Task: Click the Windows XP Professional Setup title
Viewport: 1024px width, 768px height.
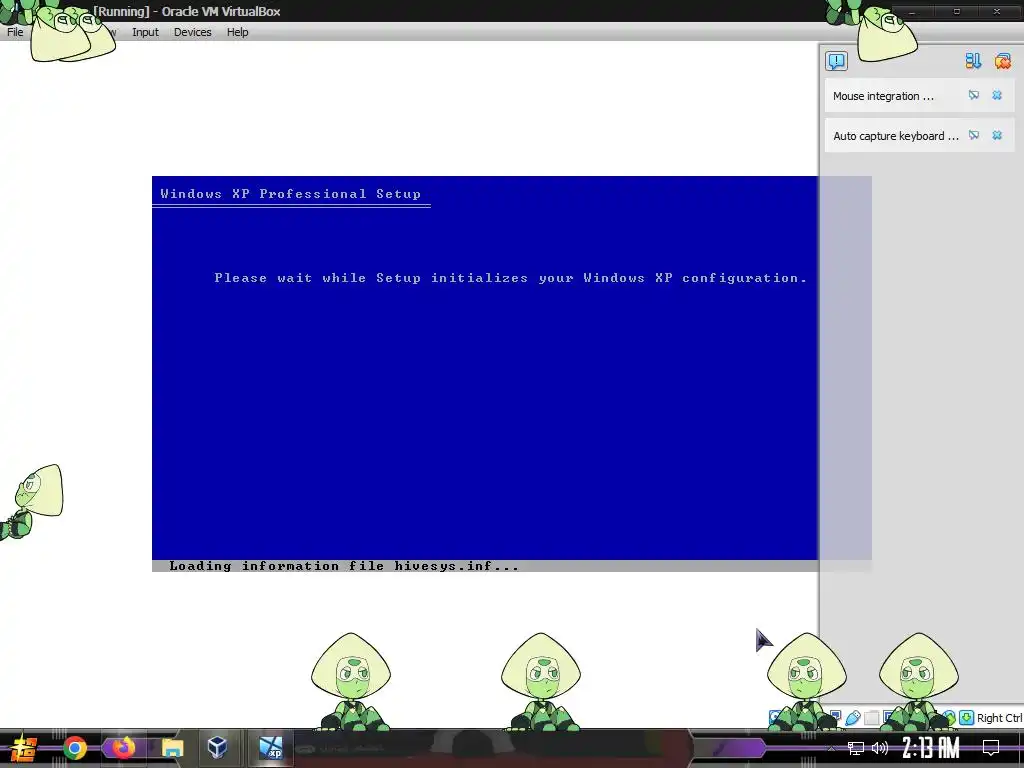Action: 291,194
